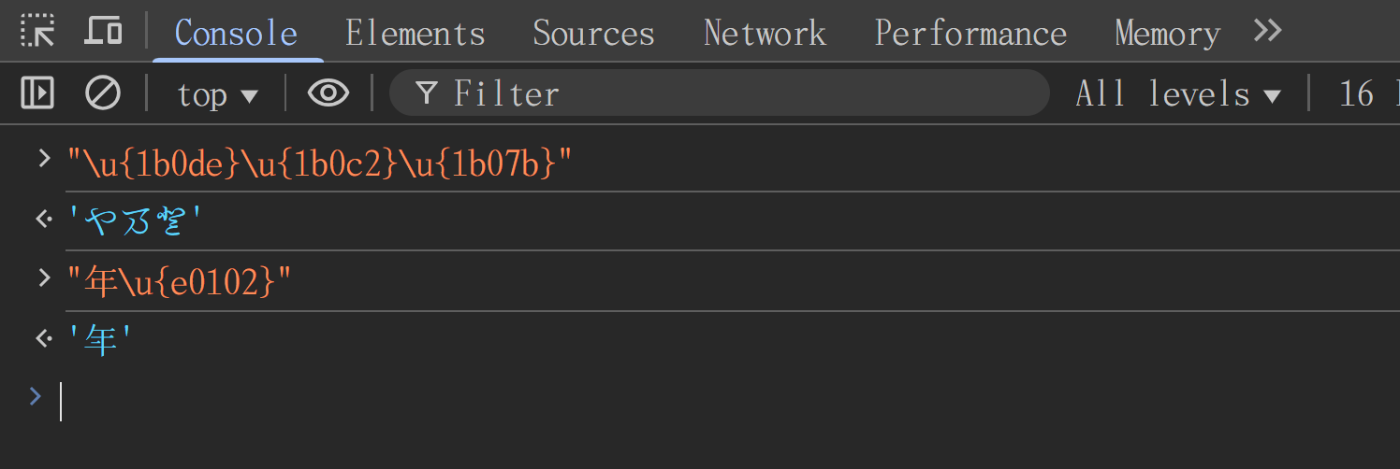Click the funnel filter icon
1400x469 pixels.
tap(427, 94)
